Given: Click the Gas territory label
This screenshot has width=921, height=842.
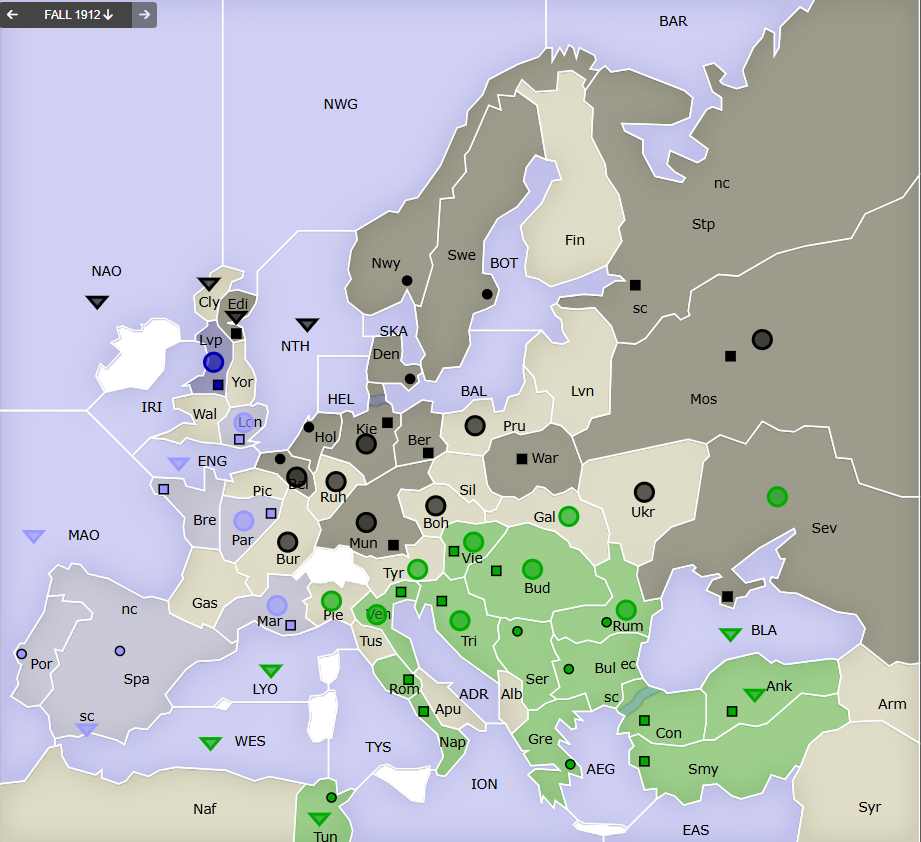Looking at the screenshot, I should tap(204, 603).
